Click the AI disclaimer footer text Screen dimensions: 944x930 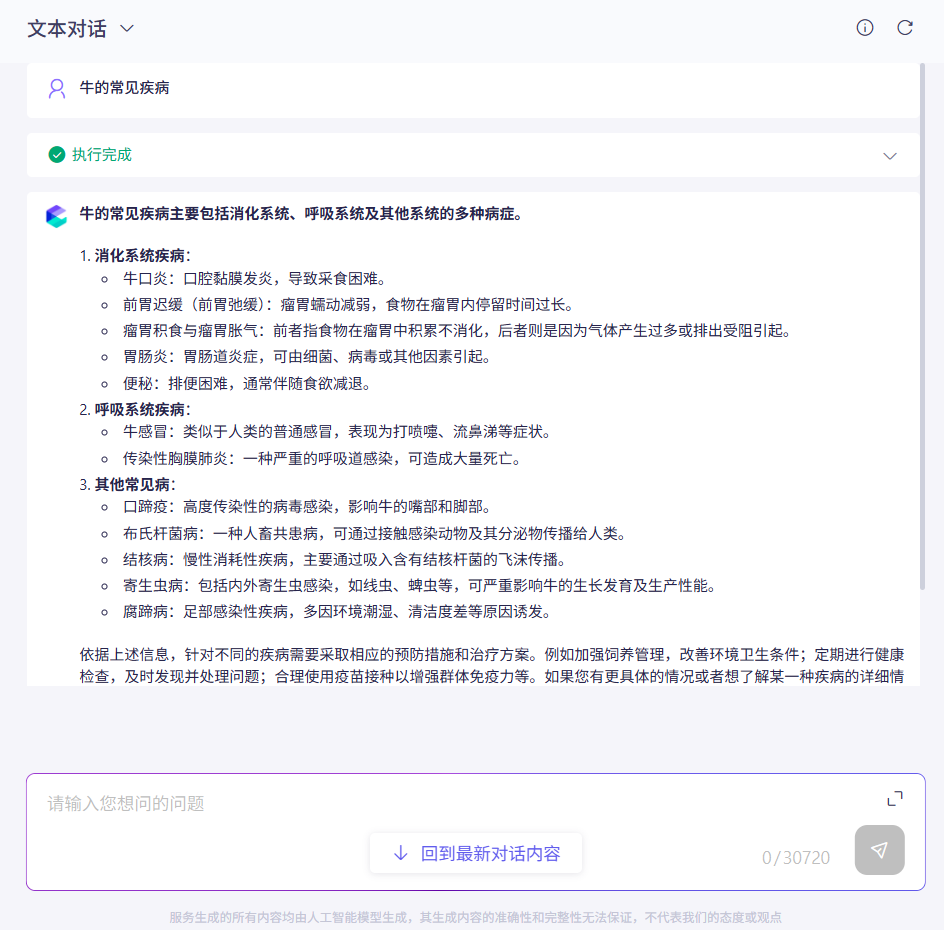click(475, 917)
